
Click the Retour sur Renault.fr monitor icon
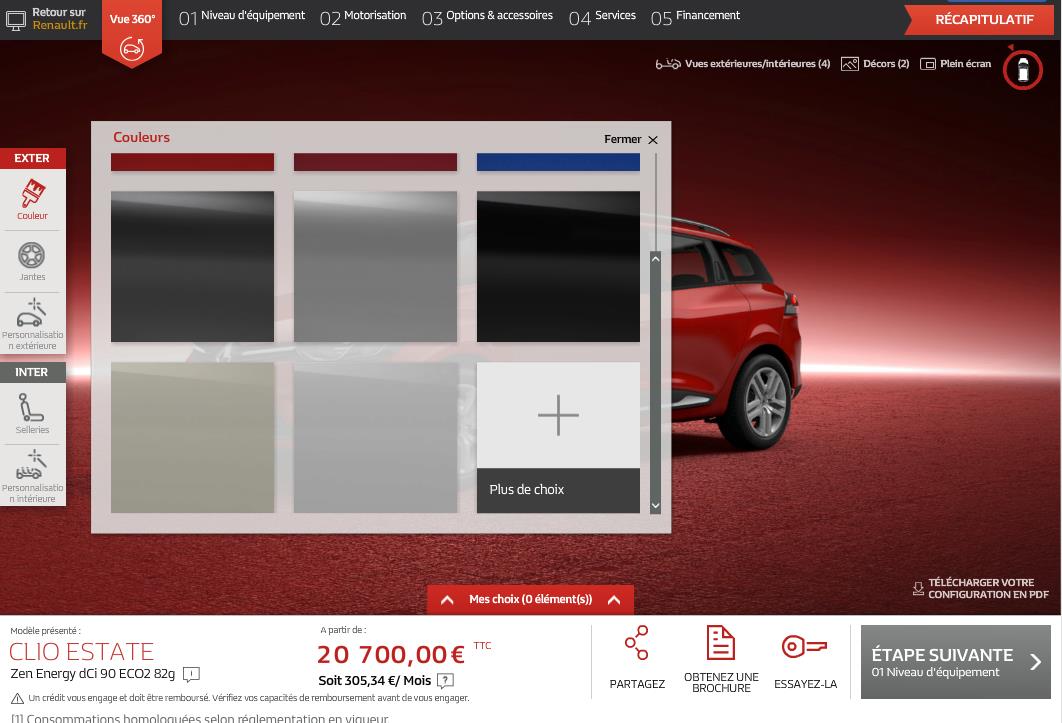click(x=16, y=20)
